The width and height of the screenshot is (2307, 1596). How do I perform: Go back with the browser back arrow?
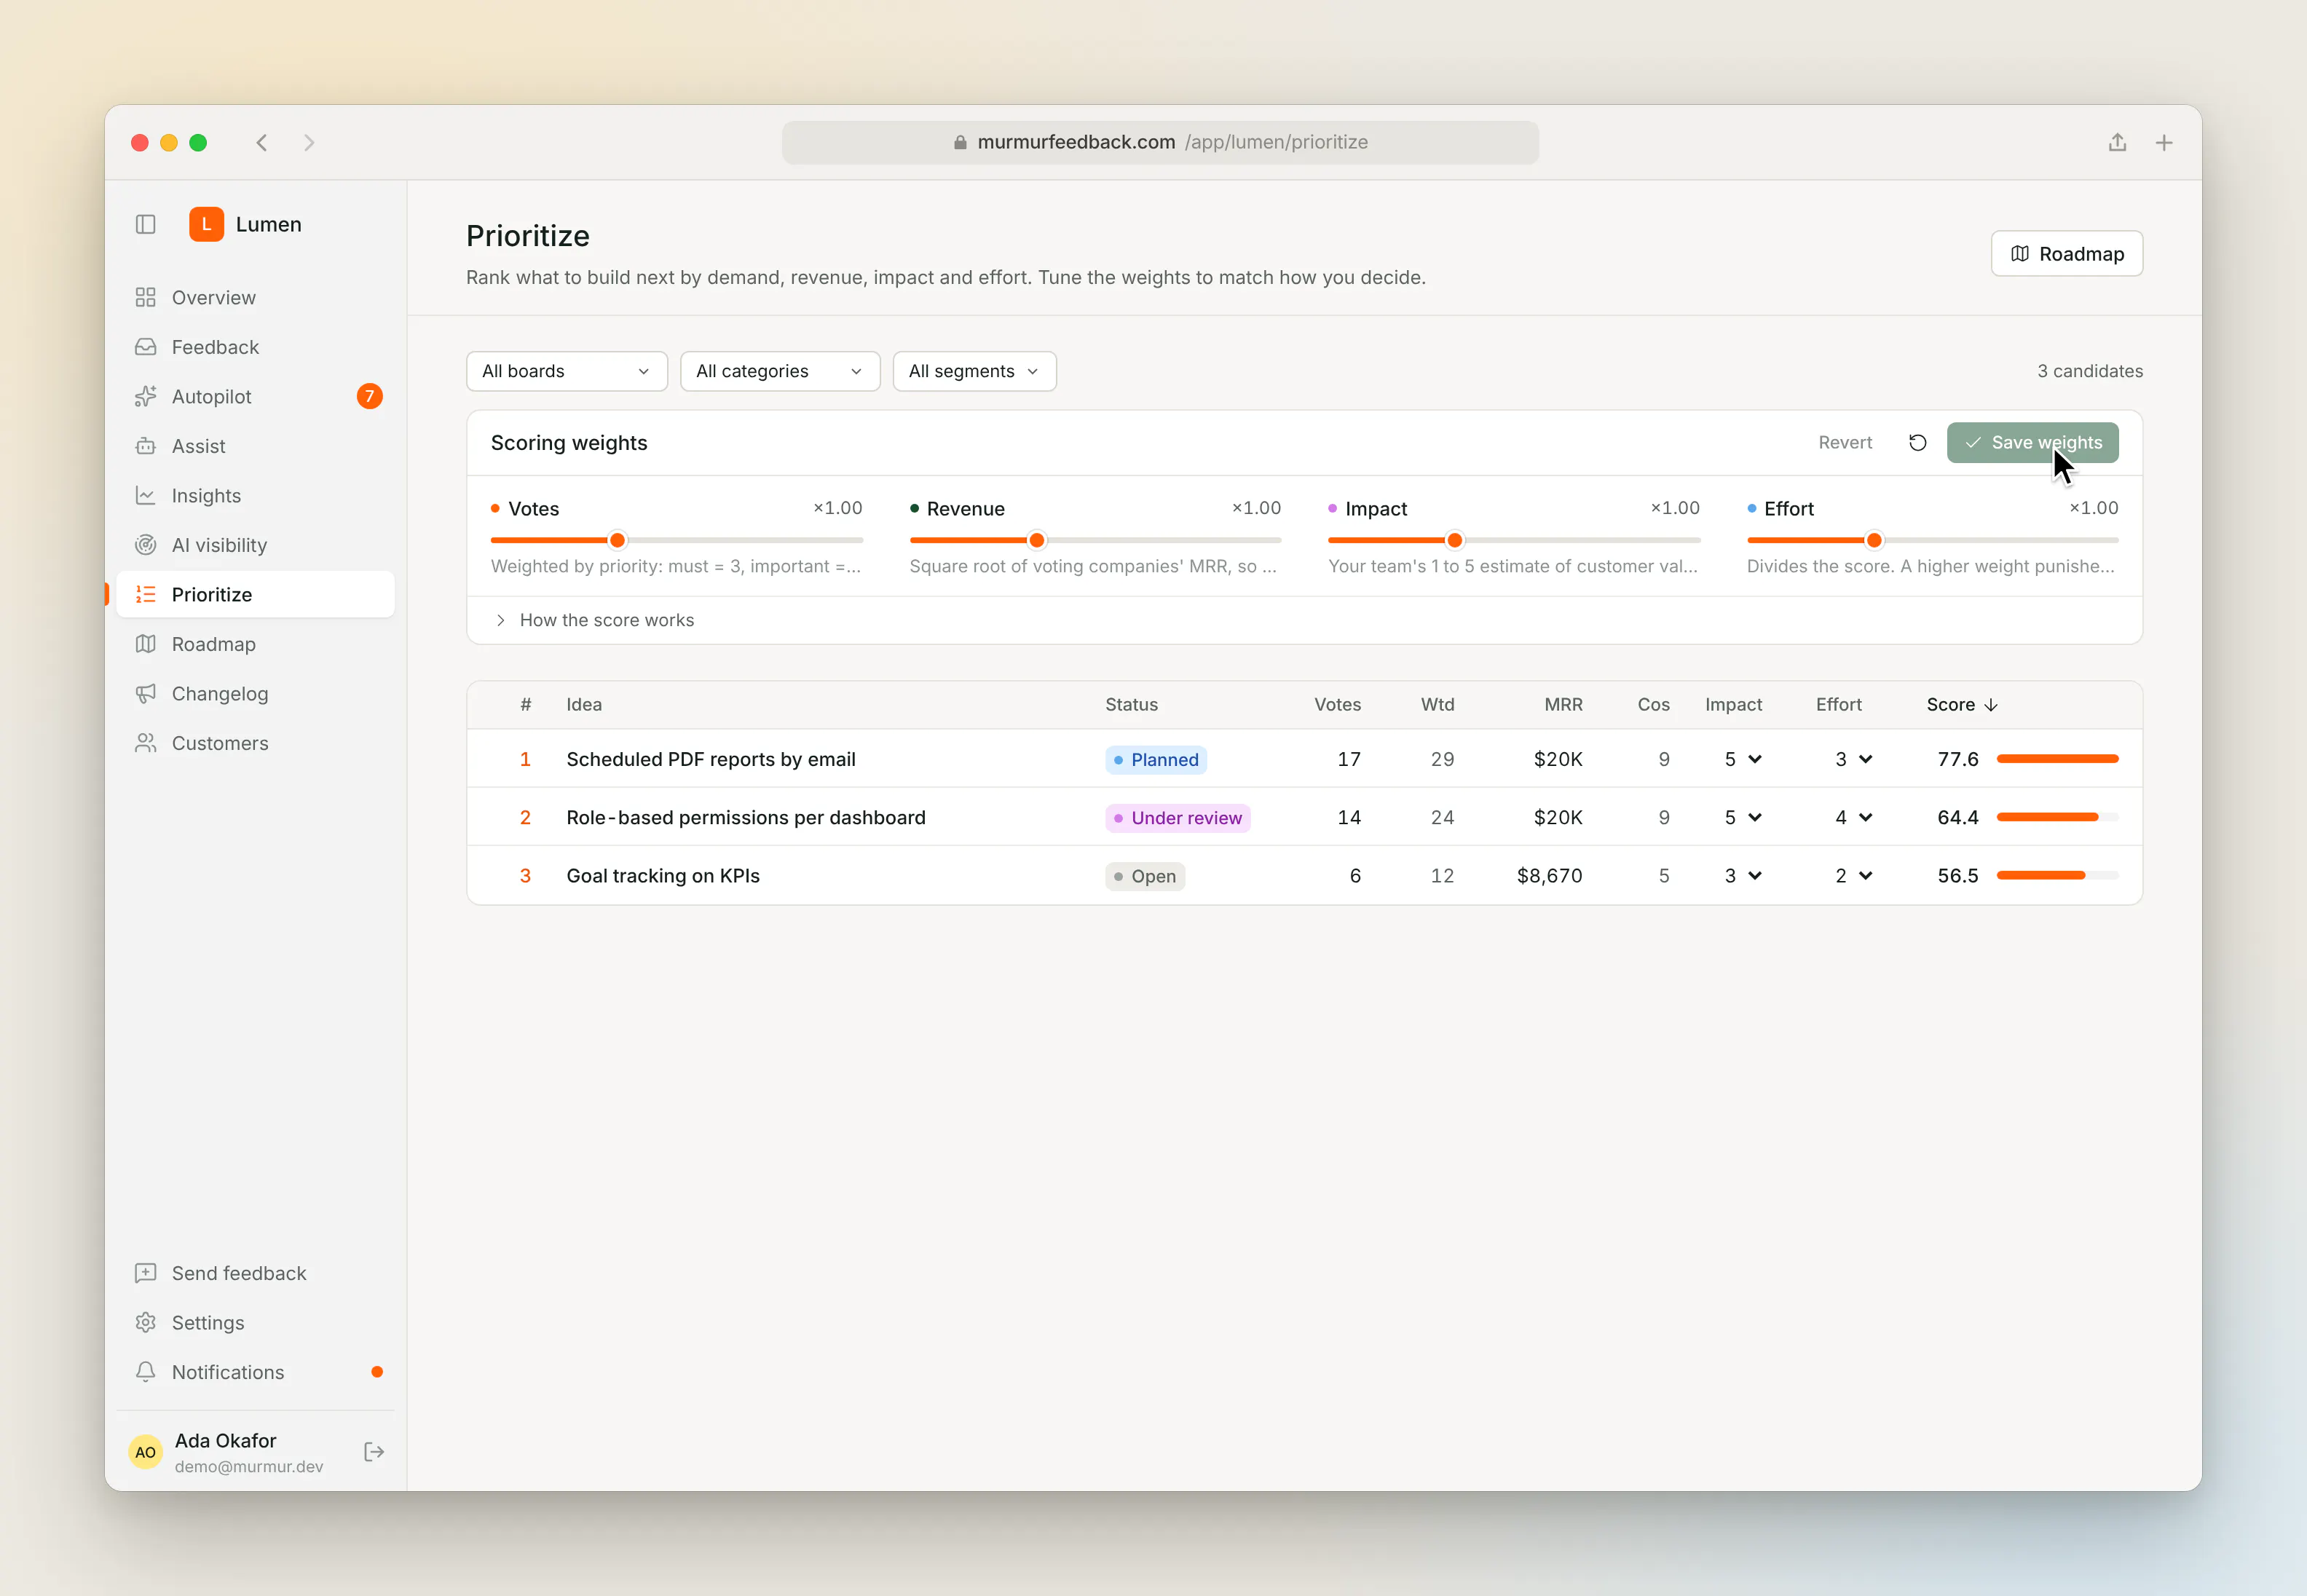(262, 143)
